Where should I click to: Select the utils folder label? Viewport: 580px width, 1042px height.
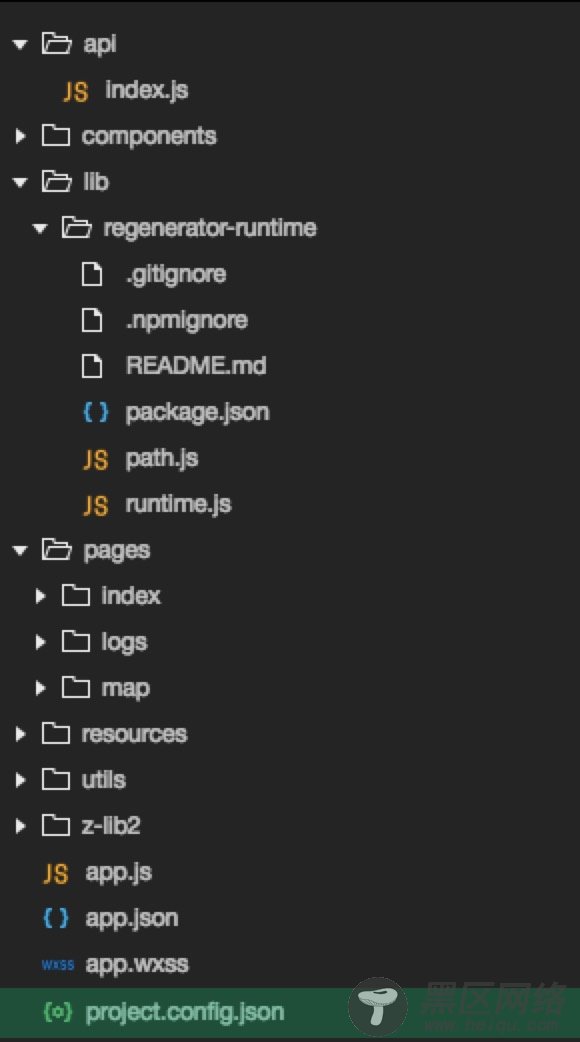[x=104, y=780]
